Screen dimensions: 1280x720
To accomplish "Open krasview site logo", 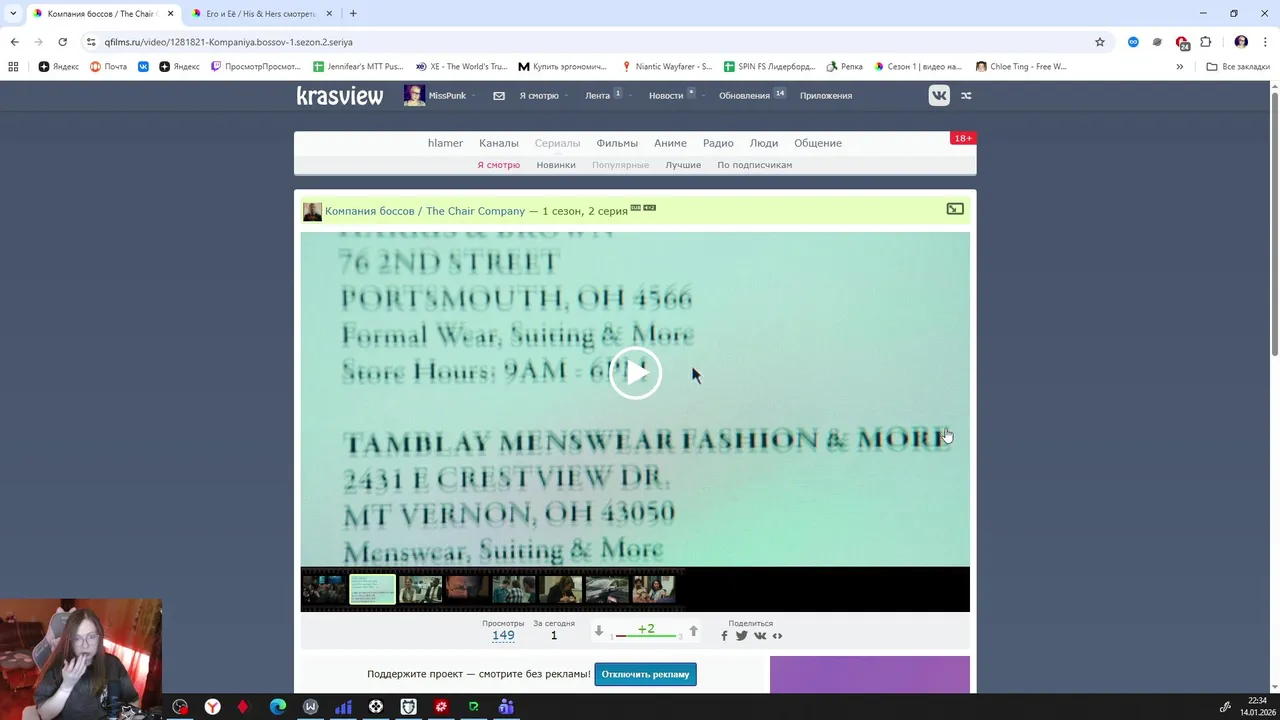I will point(340,96).
